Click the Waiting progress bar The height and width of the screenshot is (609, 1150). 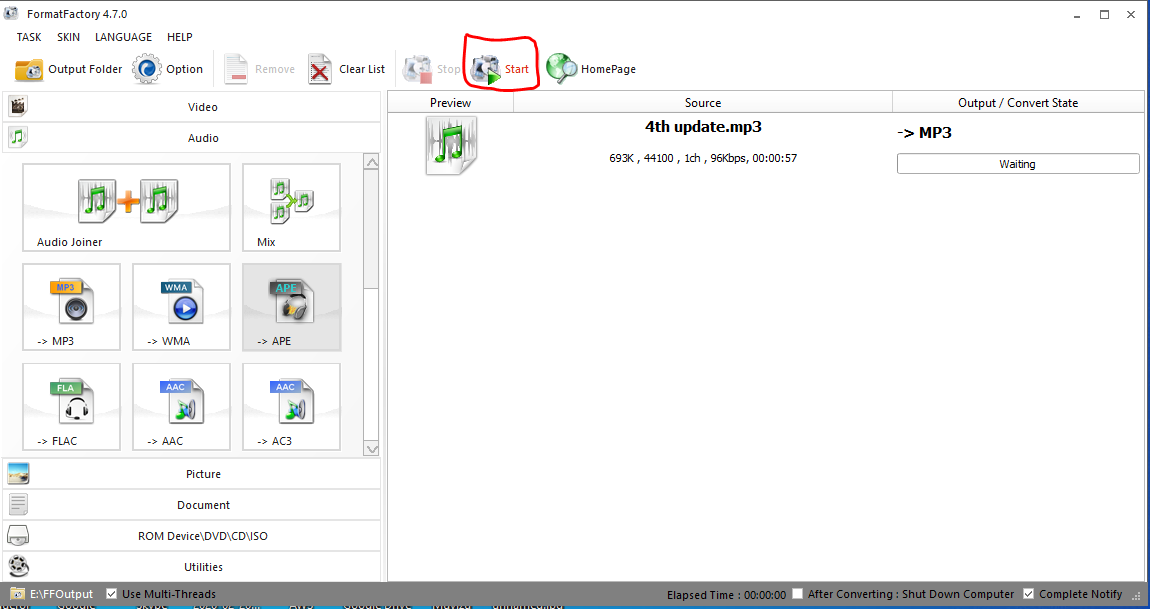click(1018, 164)
